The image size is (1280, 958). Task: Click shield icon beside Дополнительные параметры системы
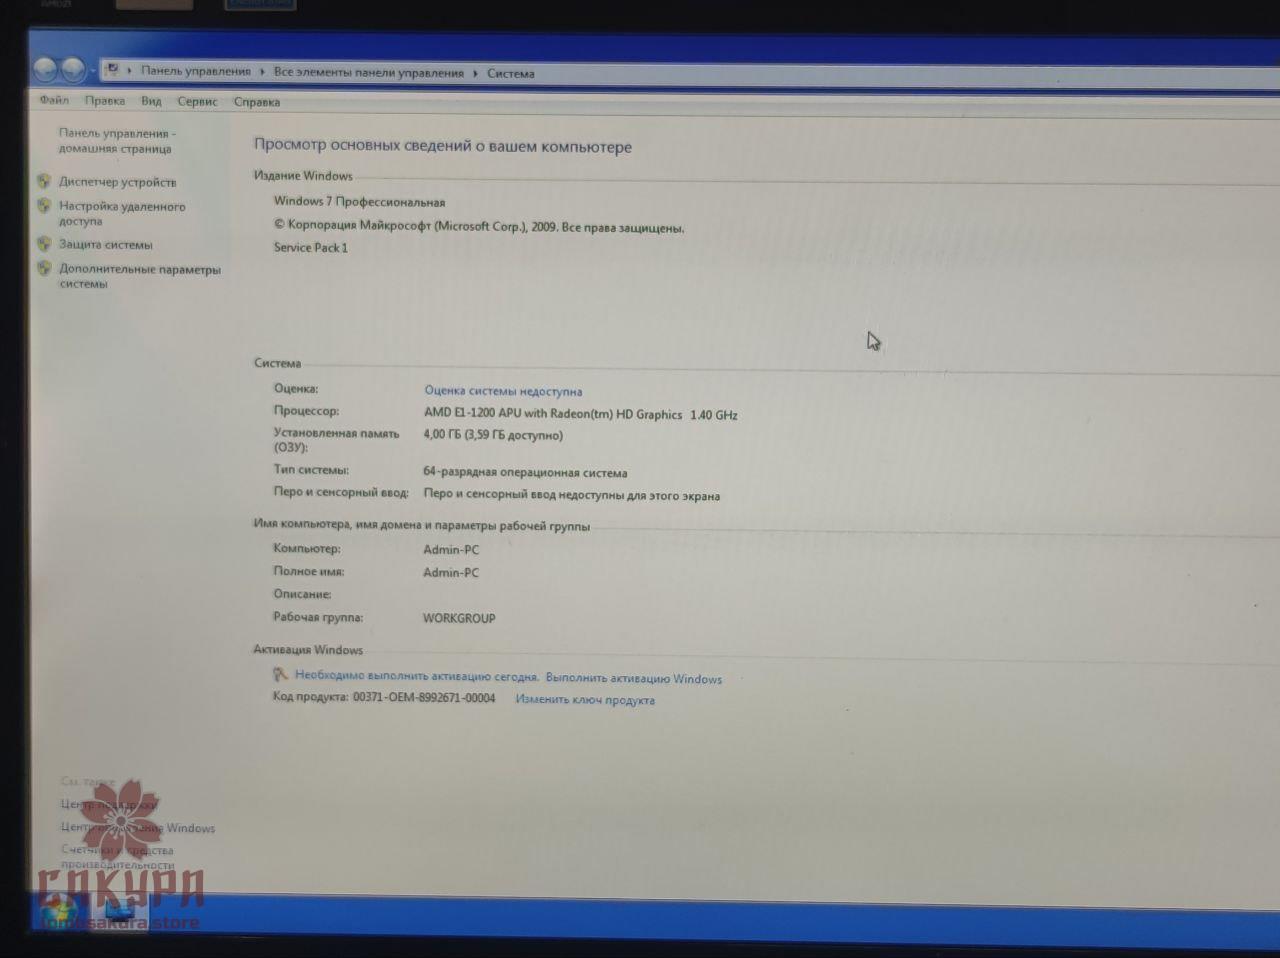[x=44, y=269]
